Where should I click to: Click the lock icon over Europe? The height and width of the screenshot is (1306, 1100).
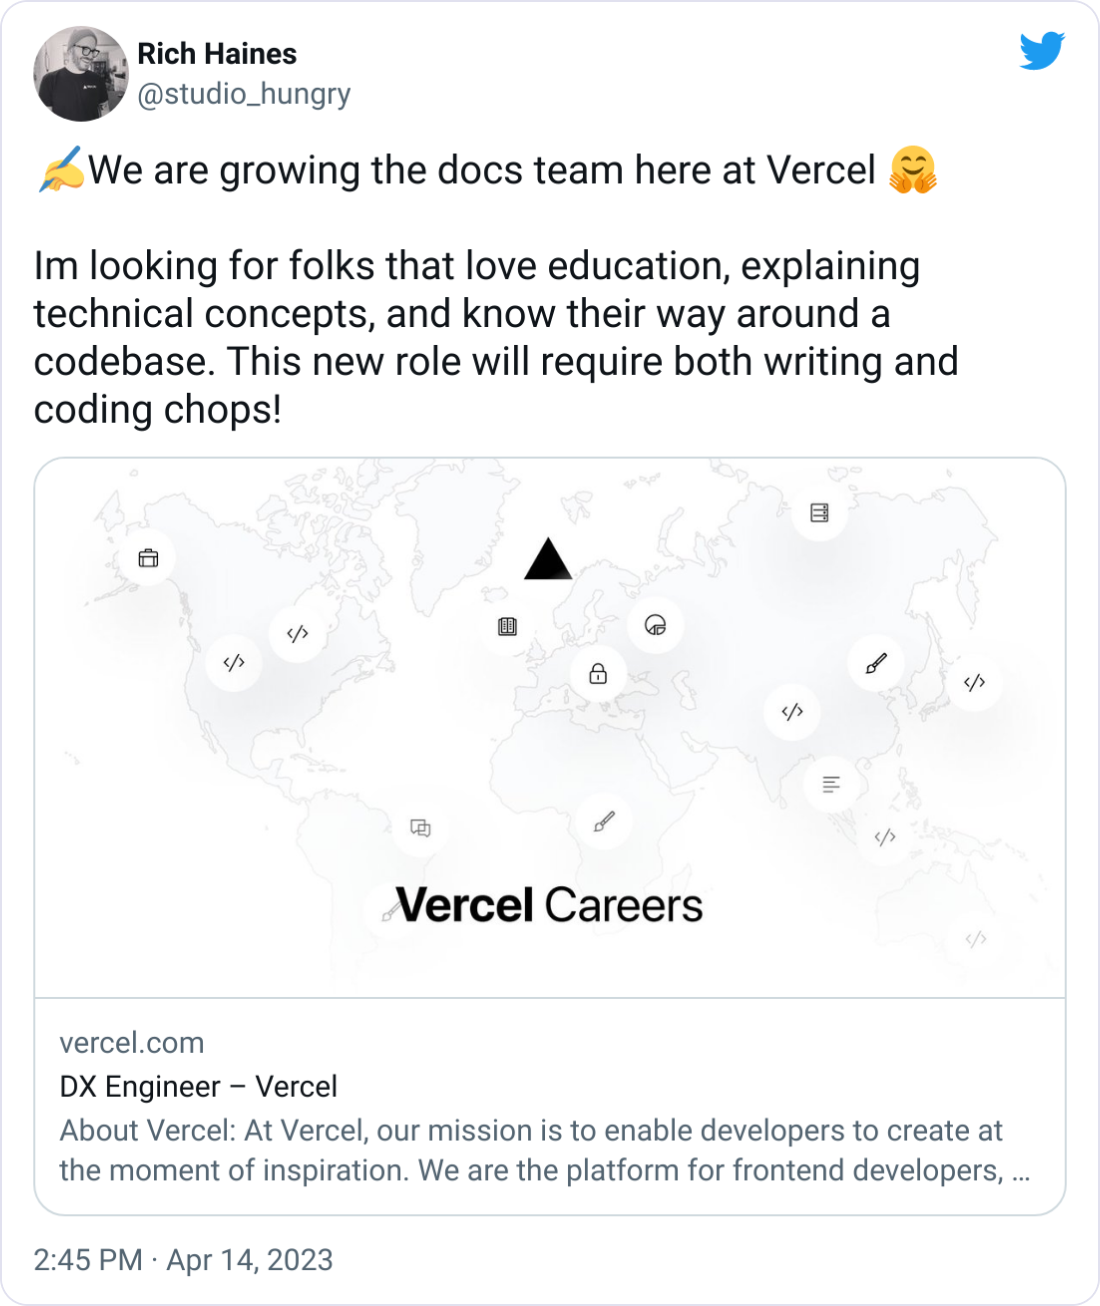pos(597,673)
